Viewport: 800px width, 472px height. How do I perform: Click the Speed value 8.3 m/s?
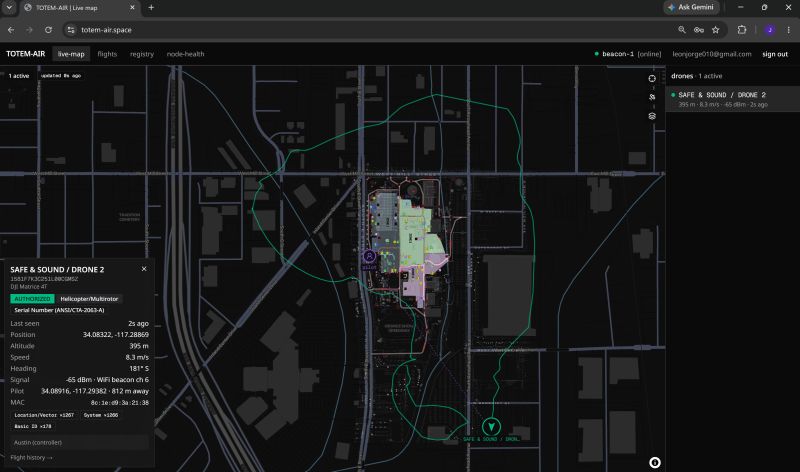137,357
